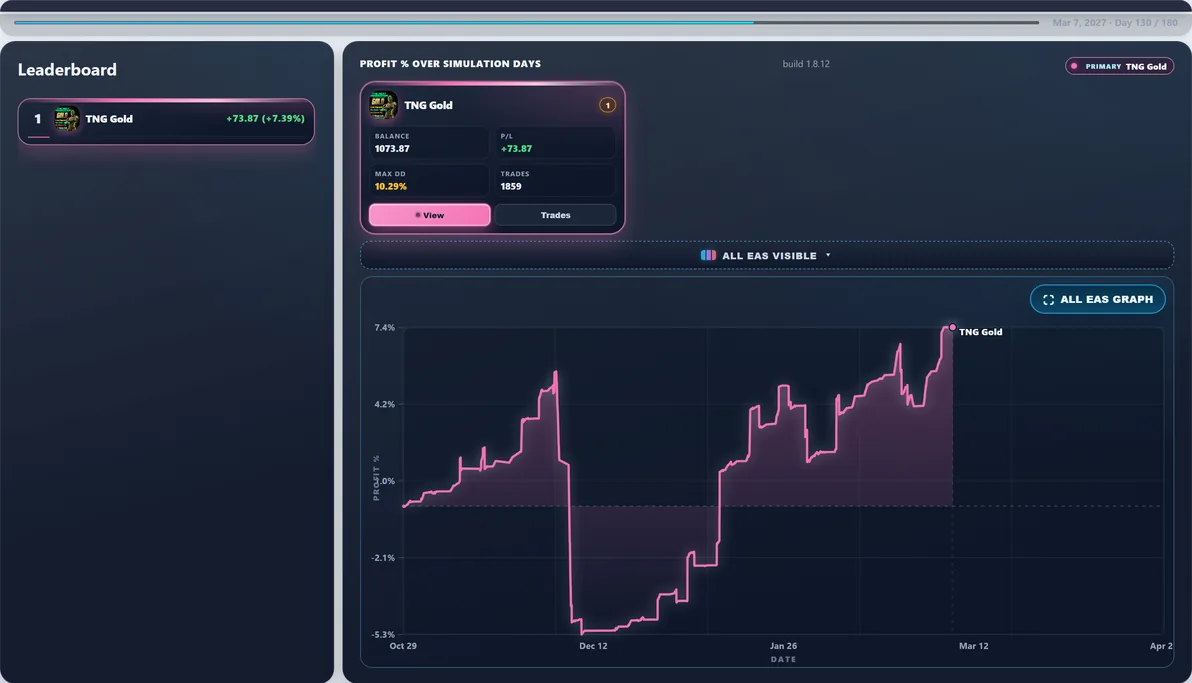Viewport: 1192px width, 683px height.
Task: Click the 4.2% y-axis label
Action: coord(385,405)
